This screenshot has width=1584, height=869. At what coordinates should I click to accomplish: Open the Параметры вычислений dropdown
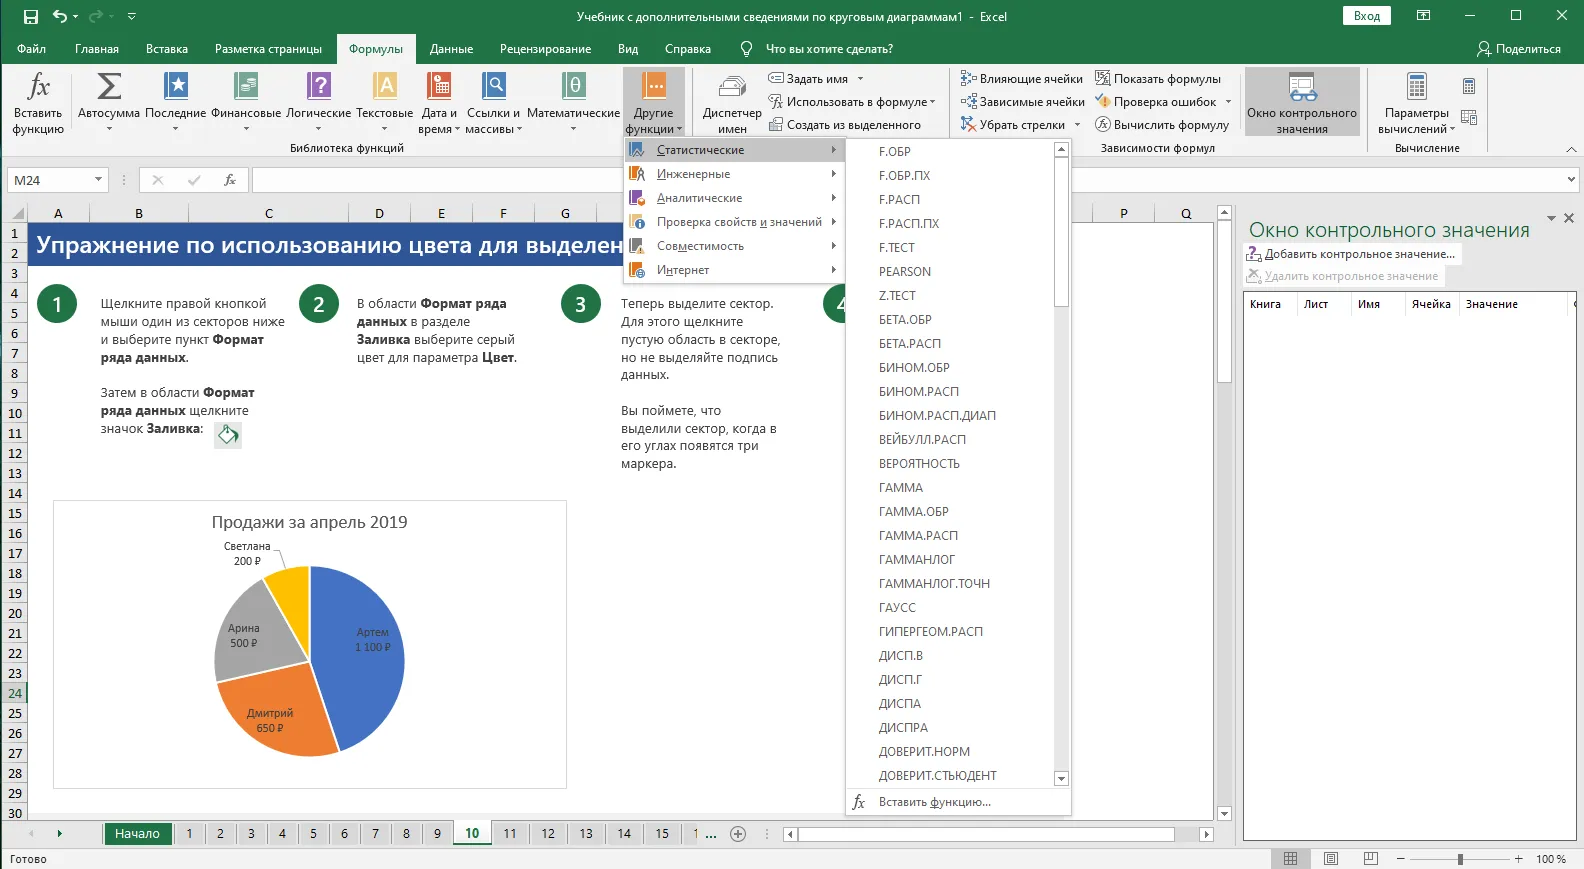[x=1416, y=100]
